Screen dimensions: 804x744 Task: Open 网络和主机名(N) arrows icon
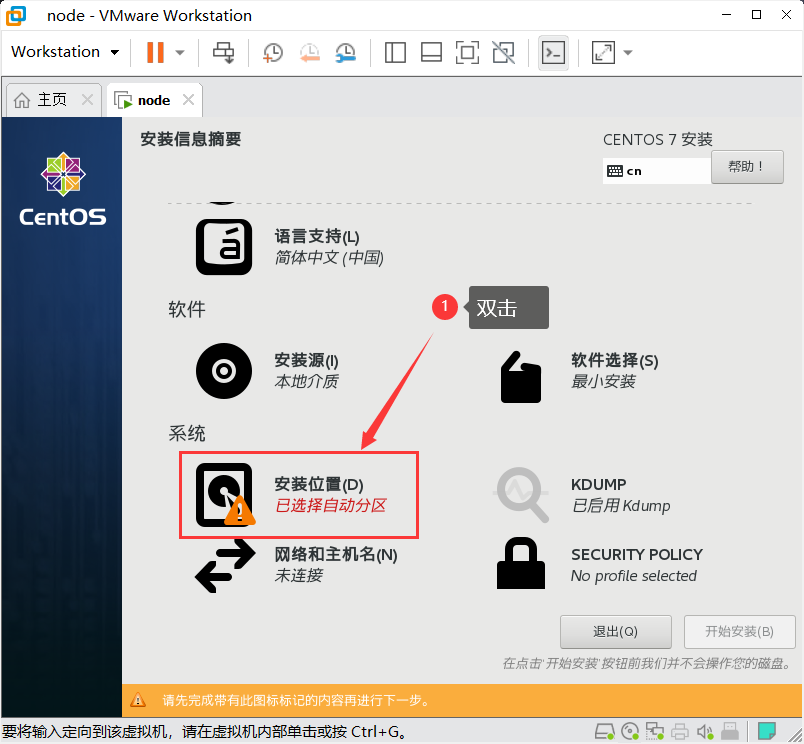pos(225,566)
